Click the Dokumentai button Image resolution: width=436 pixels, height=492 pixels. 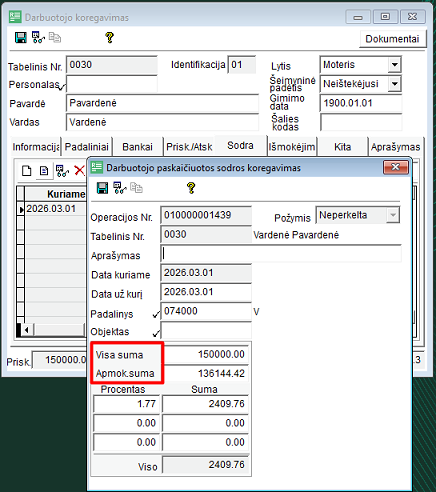point(392,39)
